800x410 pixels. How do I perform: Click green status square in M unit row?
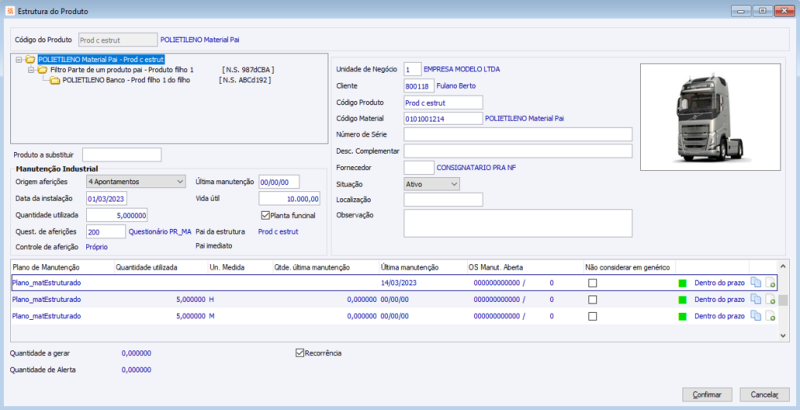682,316
